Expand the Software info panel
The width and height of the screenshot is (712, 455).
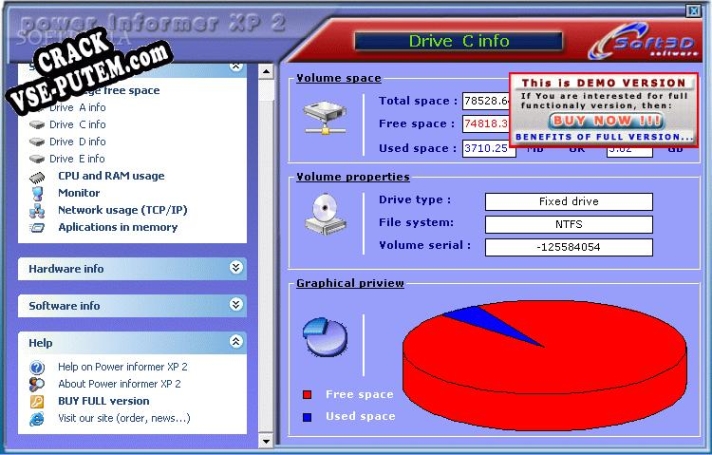pyautogui.click(x=236, y=304)
